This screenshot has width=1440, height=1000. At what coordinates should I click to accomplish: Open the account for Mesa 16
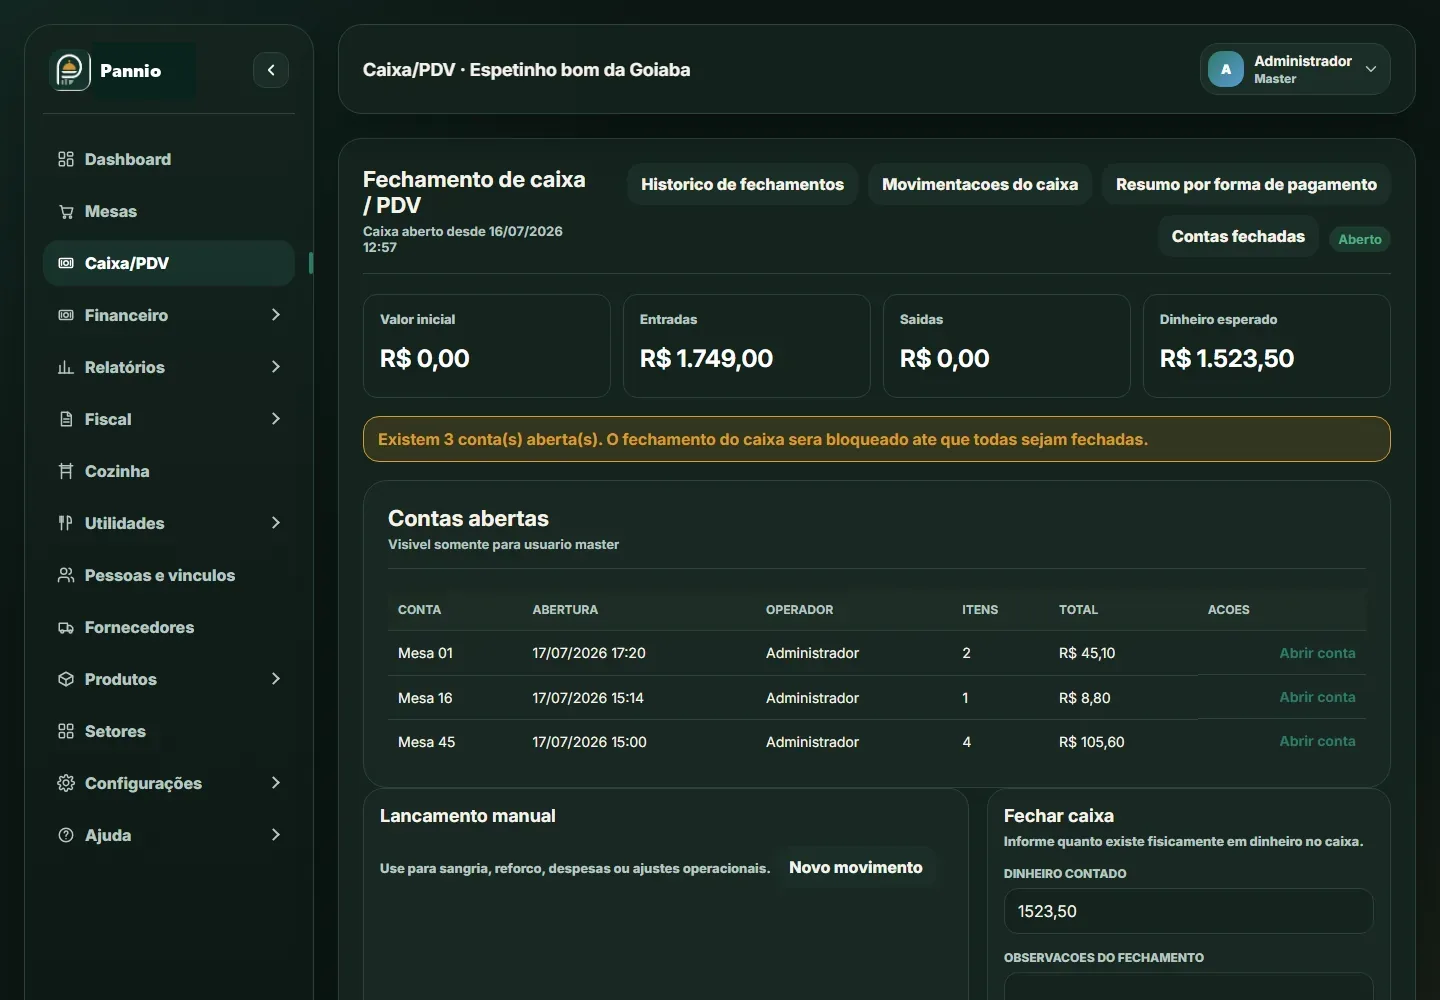click(1317, 697)
